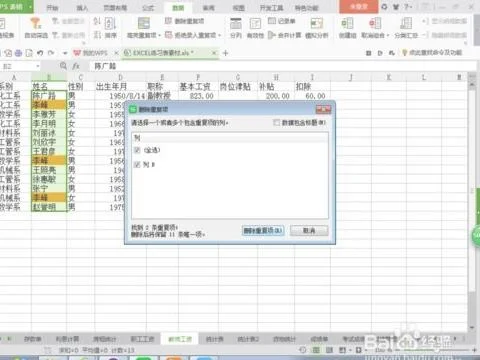Viewport: 480px width, 360px height.
Task: Click the vertical scrollbar down arrow
Action: (x=472, y=327)
